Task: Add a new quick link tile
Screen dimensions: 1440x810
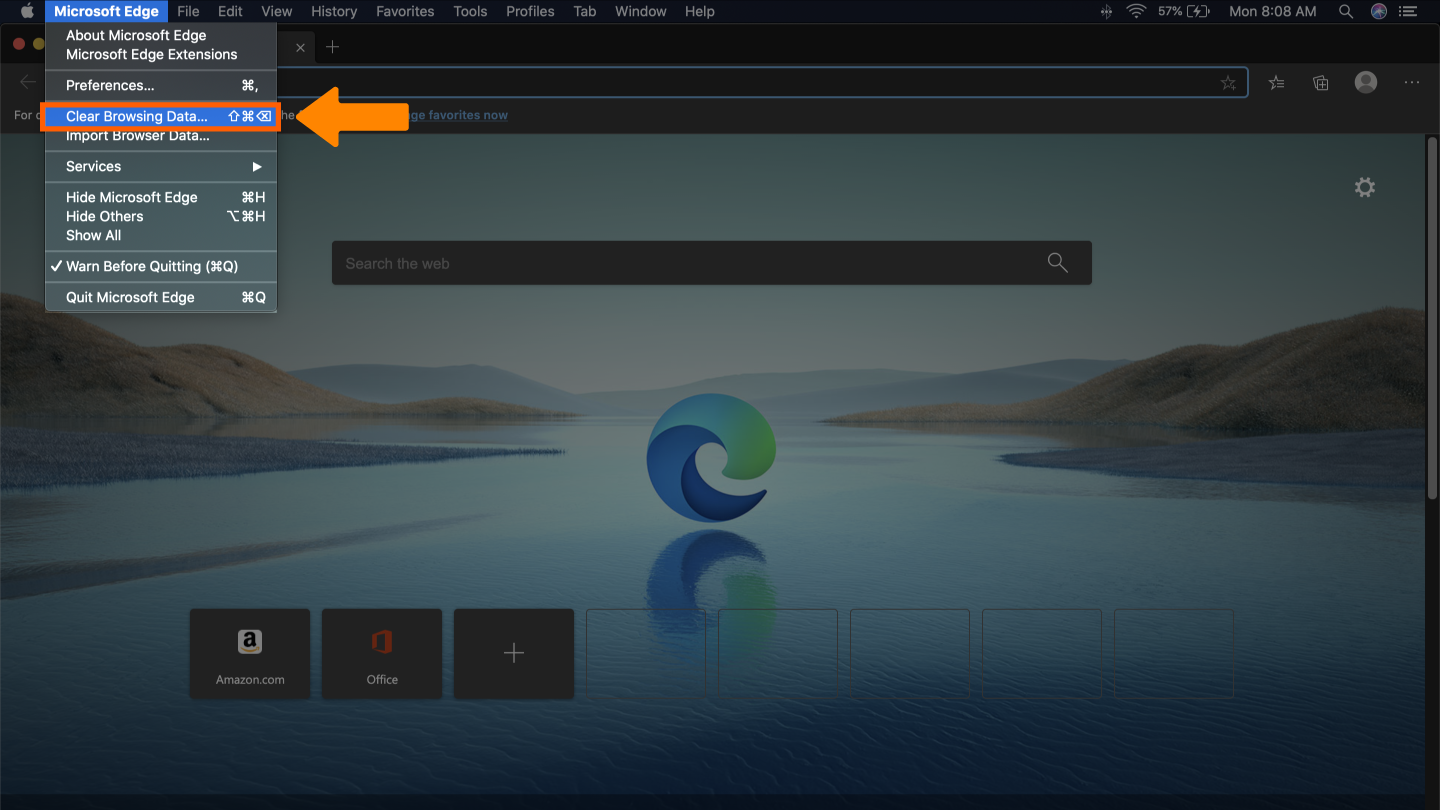Action: 514,653
